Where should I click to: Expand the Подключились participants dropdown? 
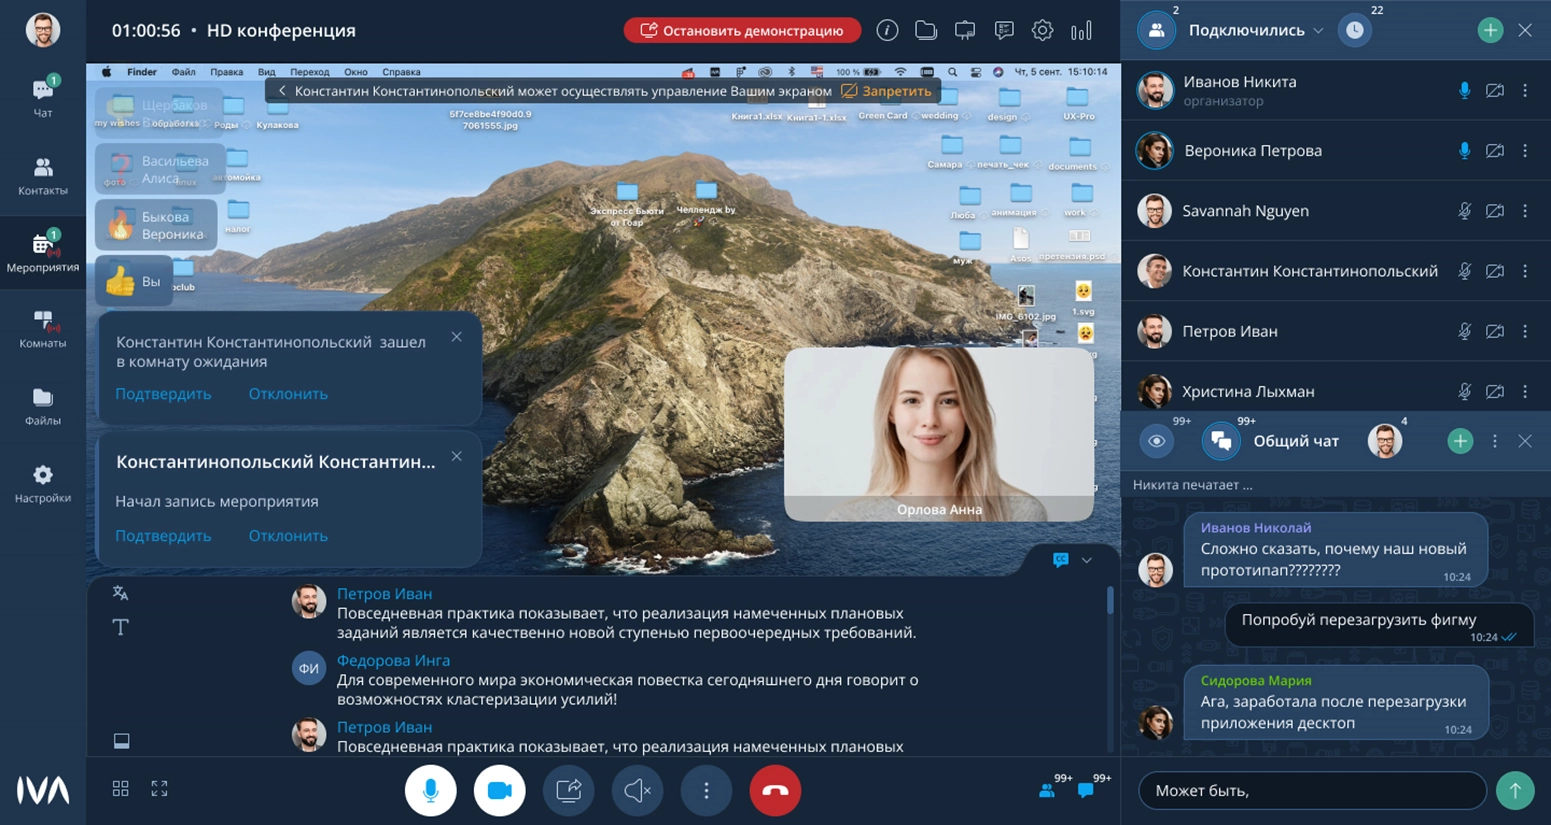[x=1318, y=31]
